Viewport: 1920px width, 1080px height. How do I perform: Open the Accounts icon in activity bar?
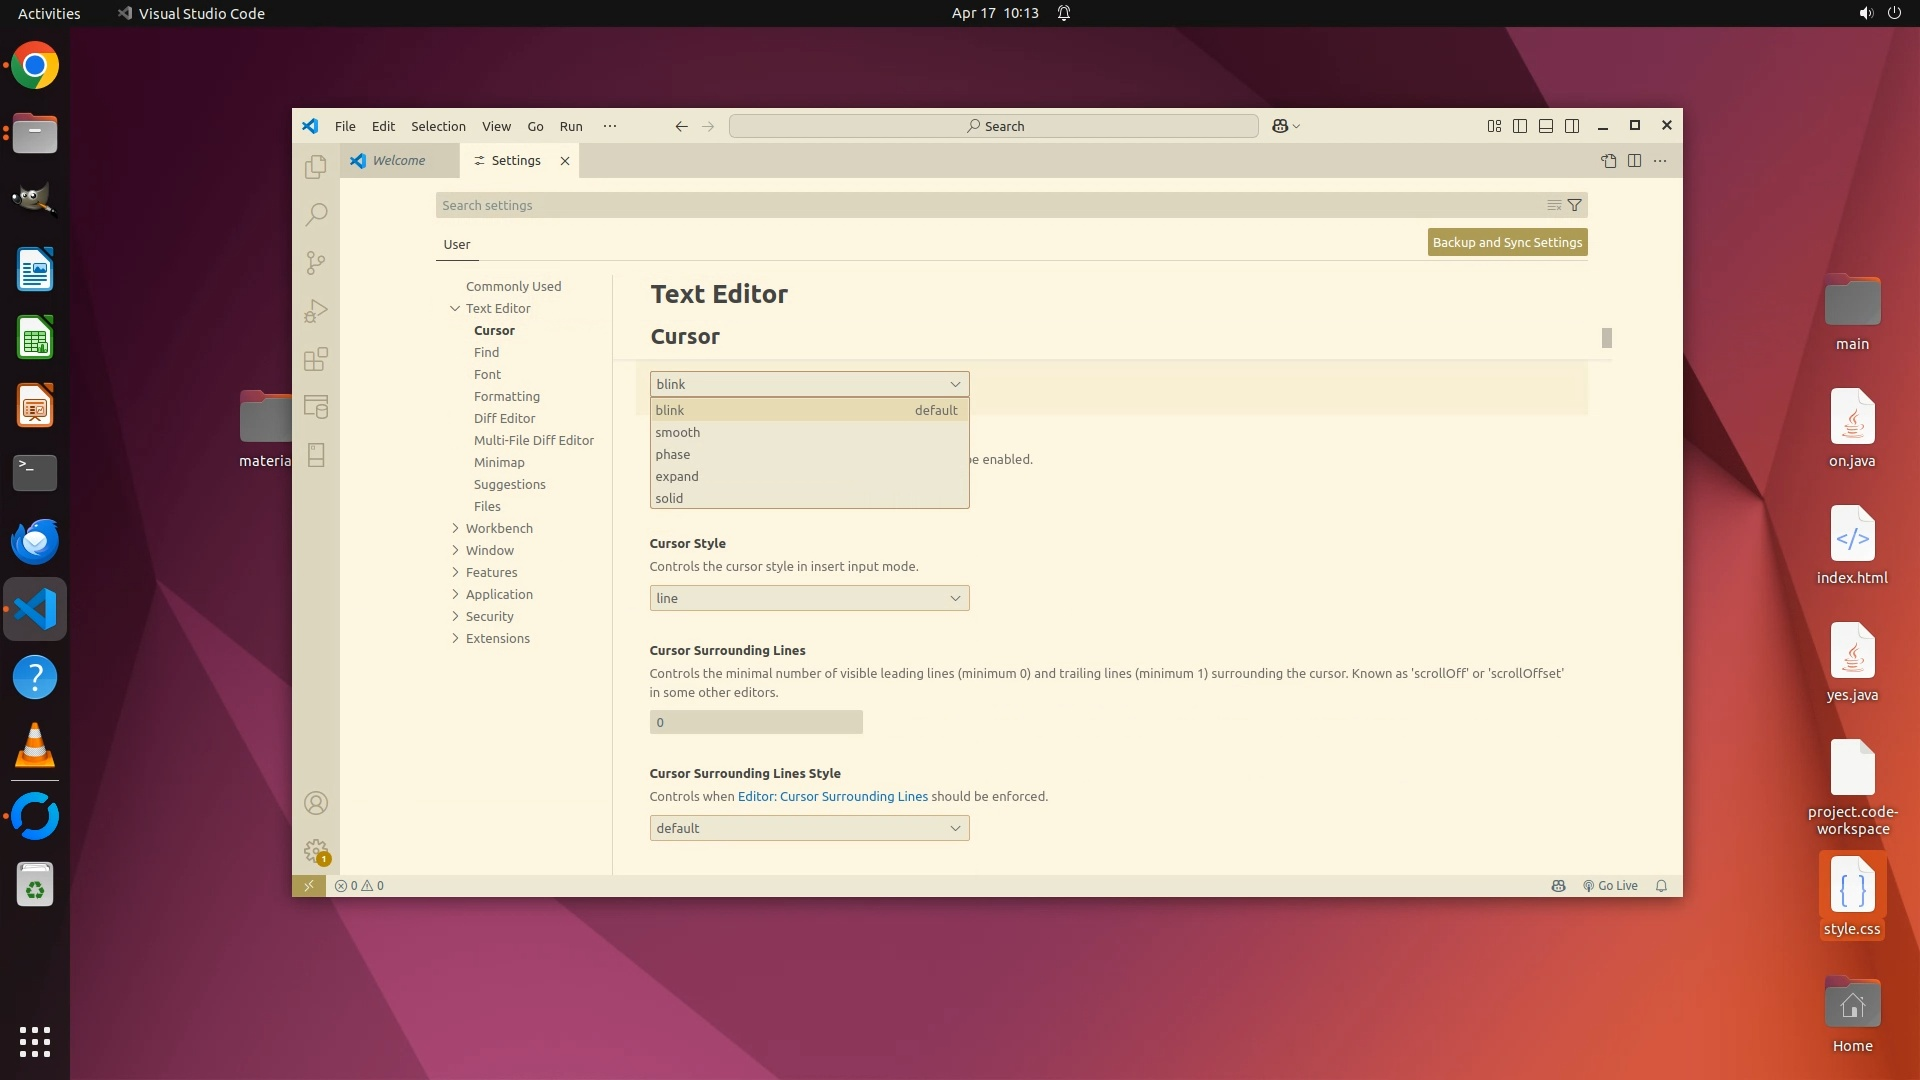[316, 803]
